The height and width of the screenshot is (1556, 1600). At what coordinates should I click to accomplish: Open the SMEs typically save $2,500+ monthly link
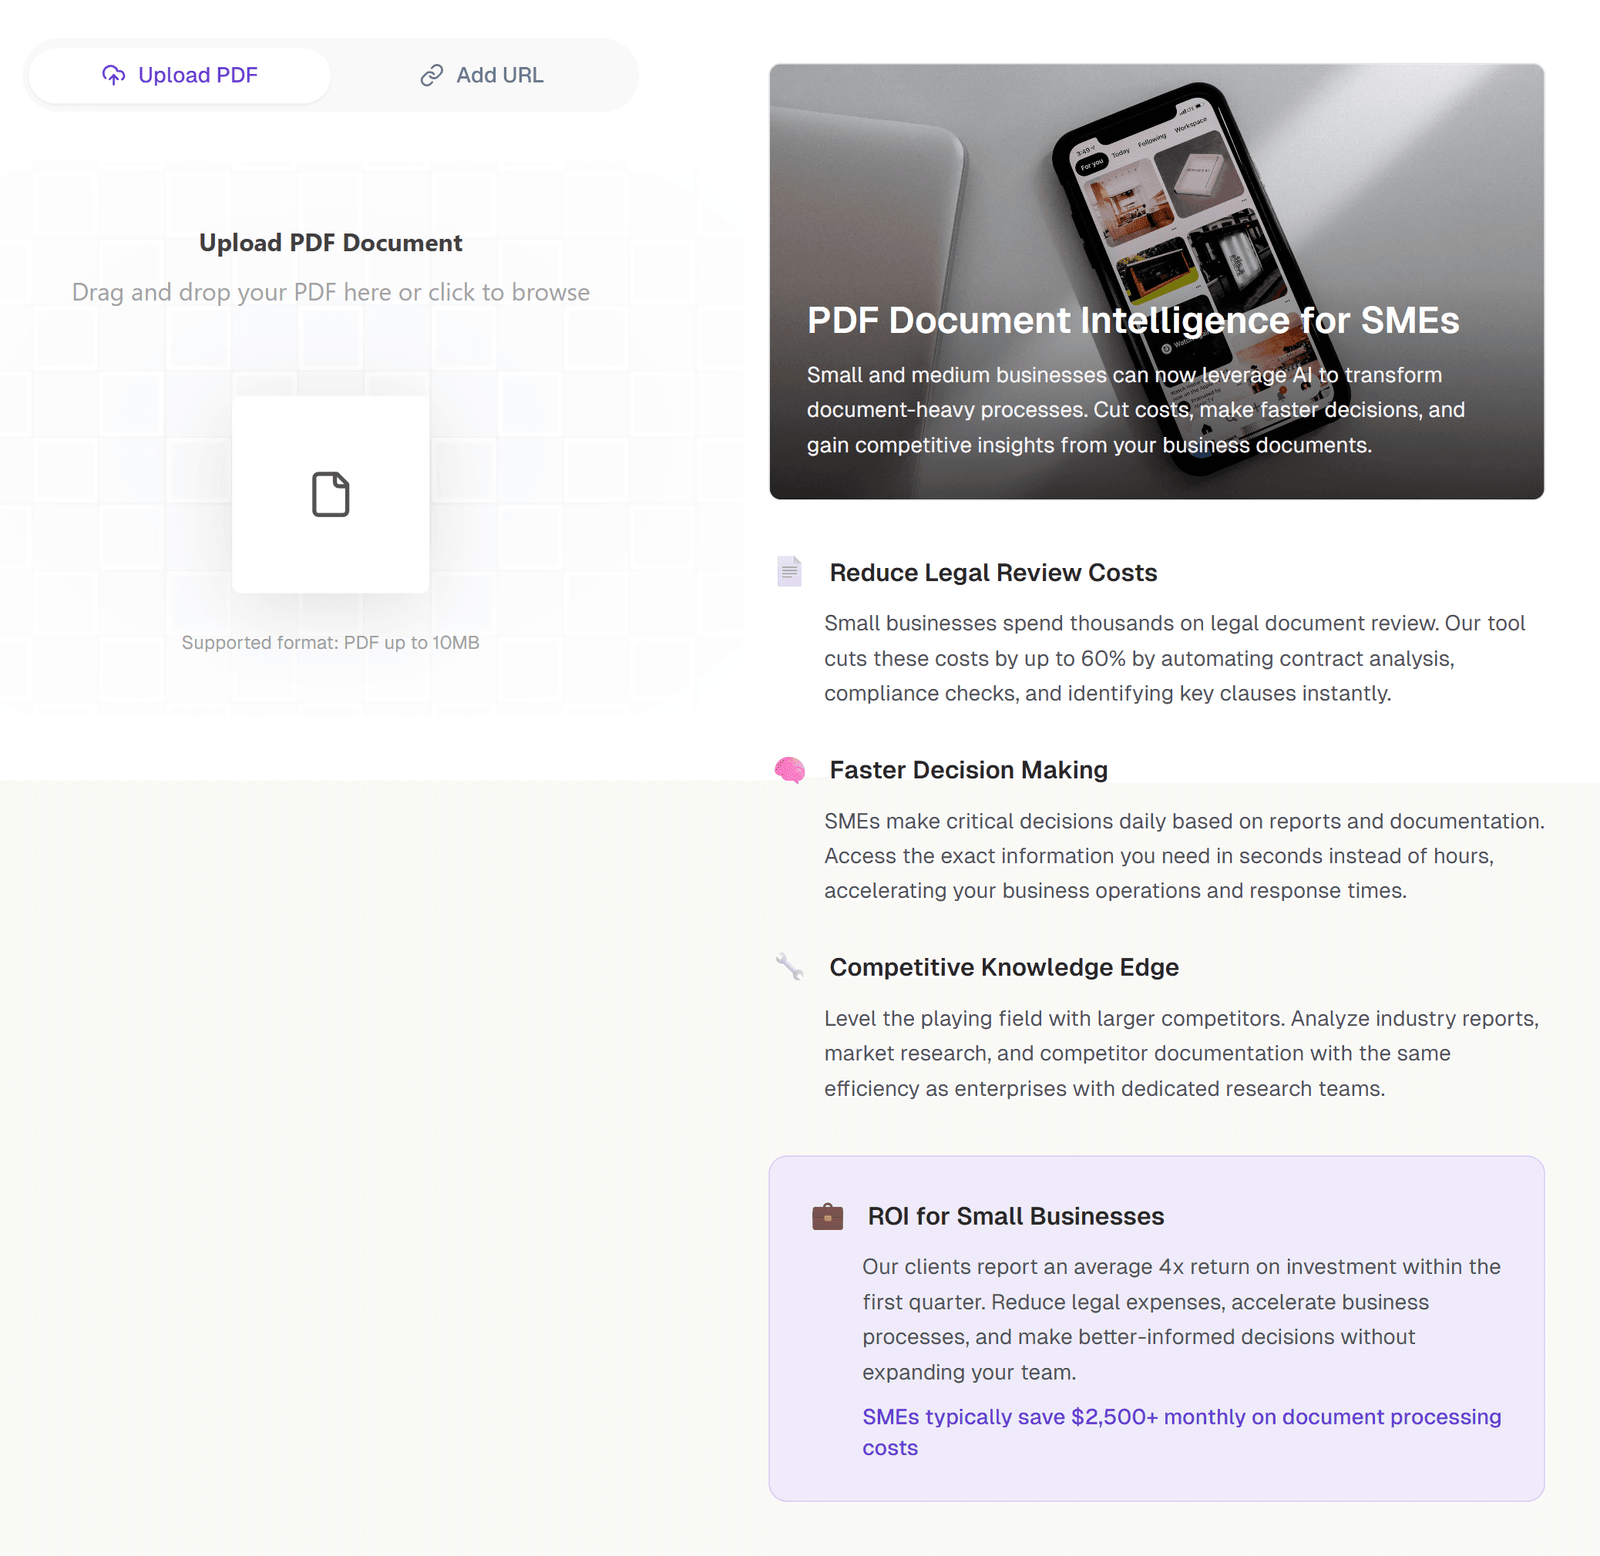point(1181,1432)
